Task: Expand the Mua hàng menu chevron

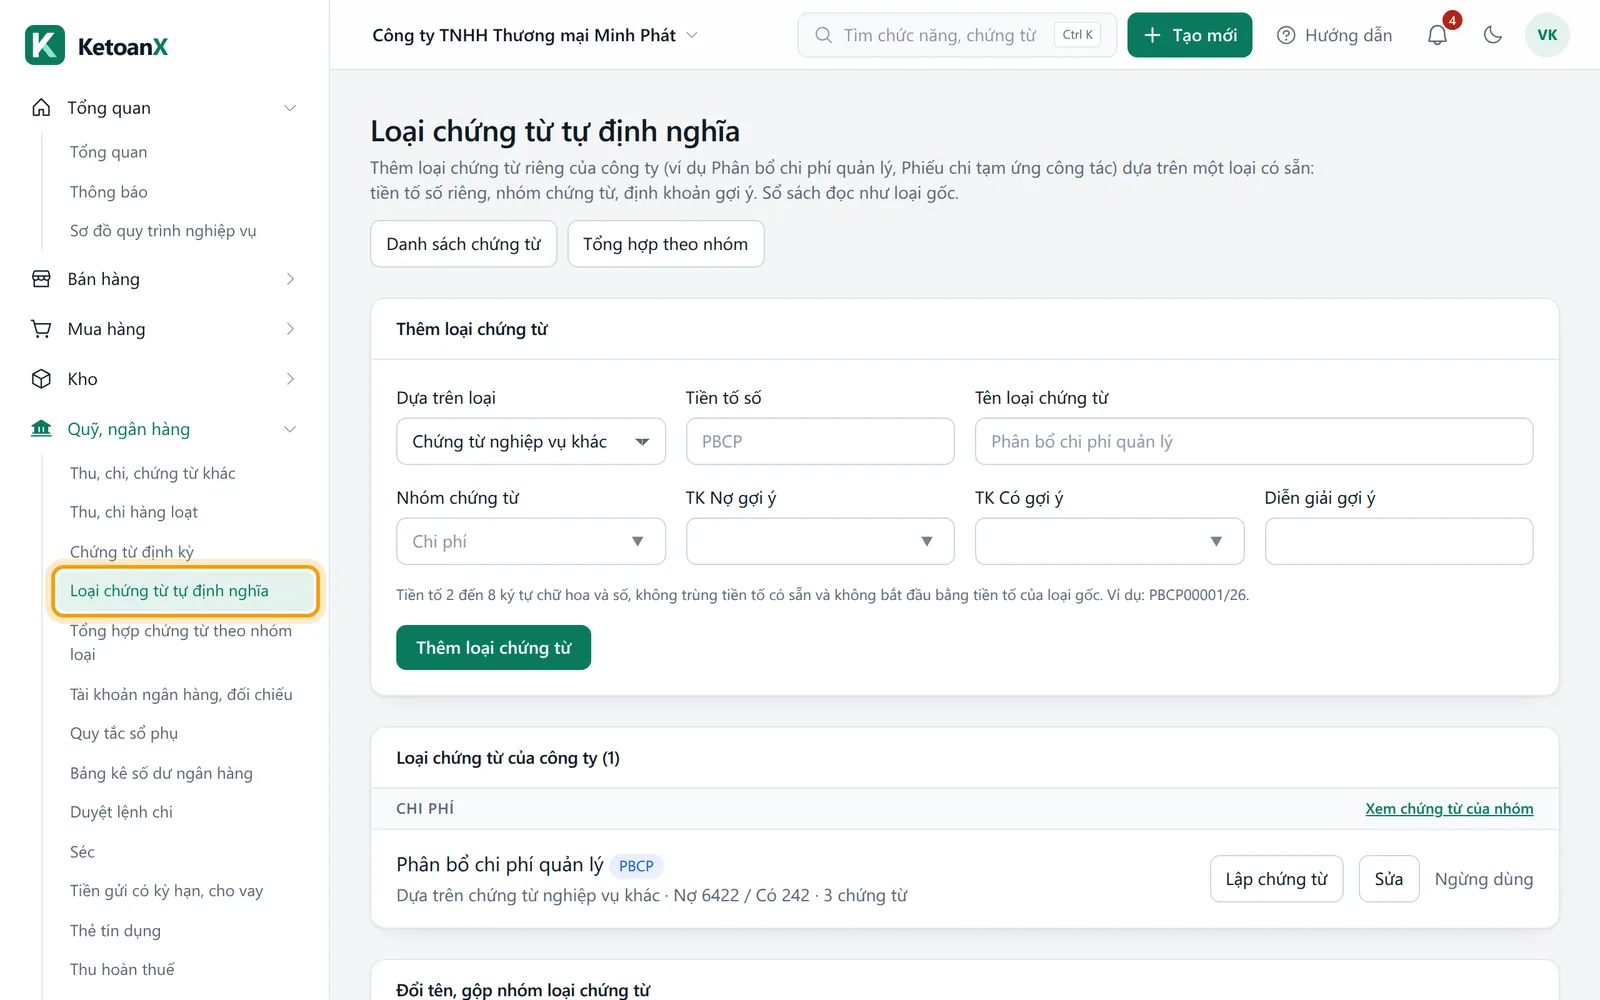Action: pyautogui.click(x=290, y=329)
